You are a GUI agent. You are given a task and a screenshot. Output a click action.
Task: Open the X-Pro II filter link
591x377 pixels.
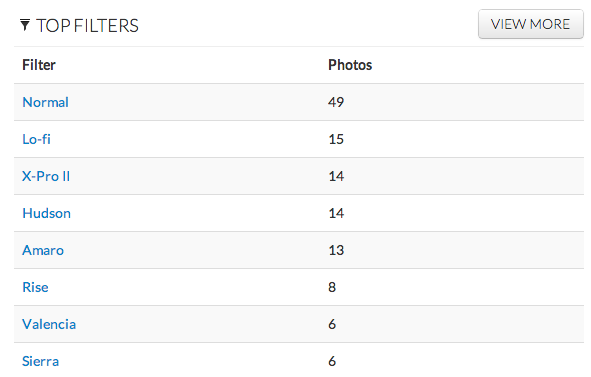(46, 176)
